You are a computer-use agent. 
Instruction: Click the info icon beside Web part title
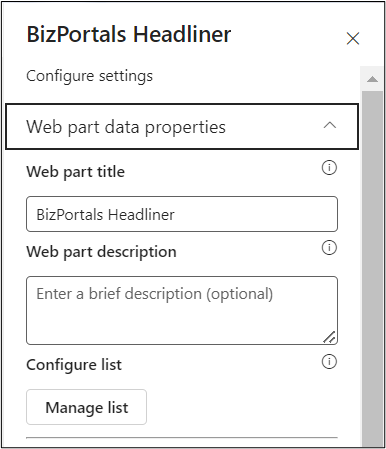click(329, 168)
